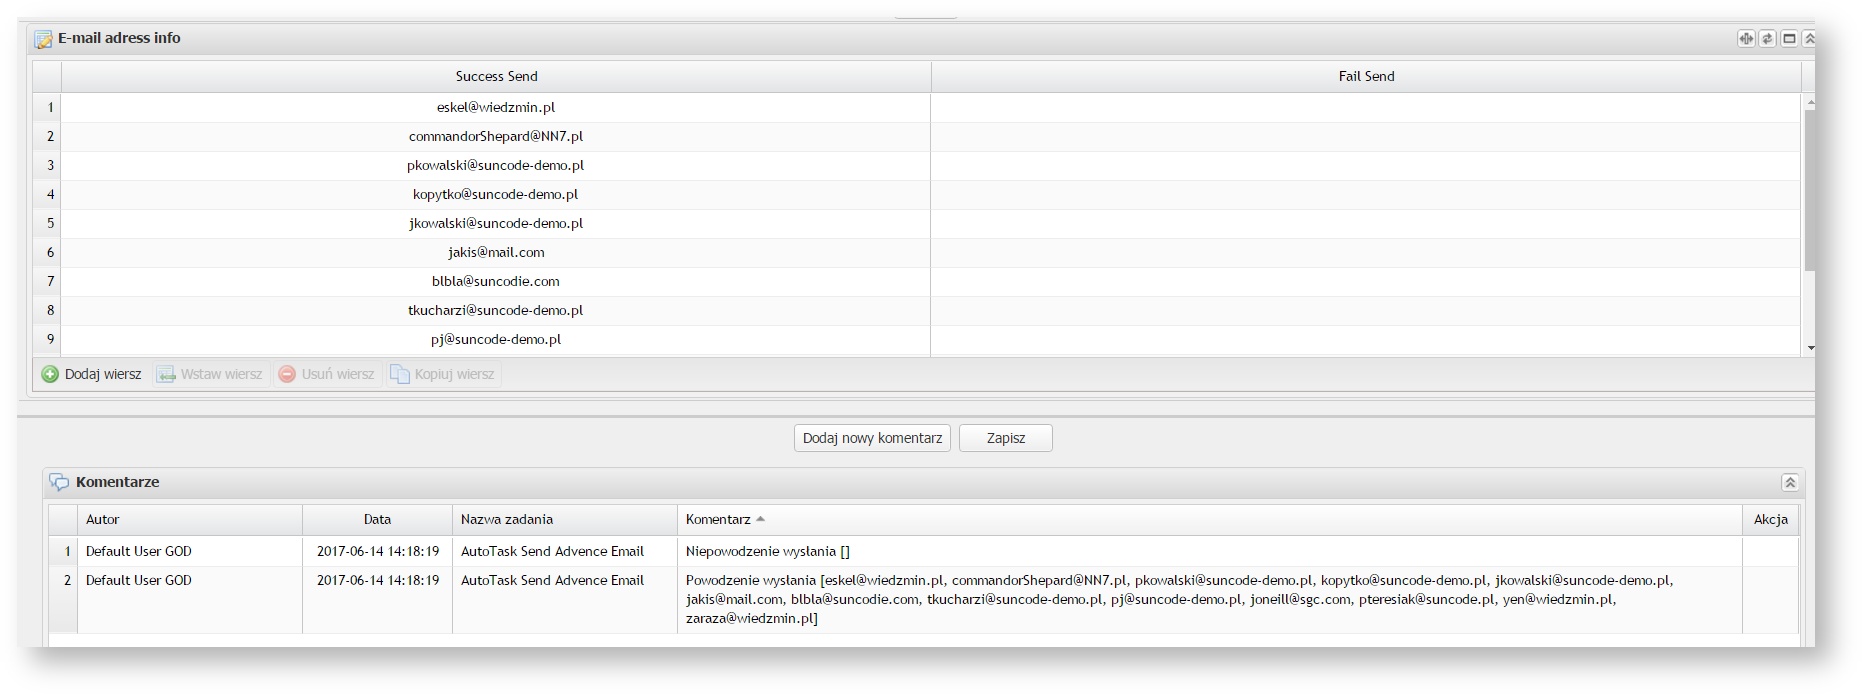Sort comments by the Autor column

190,519
